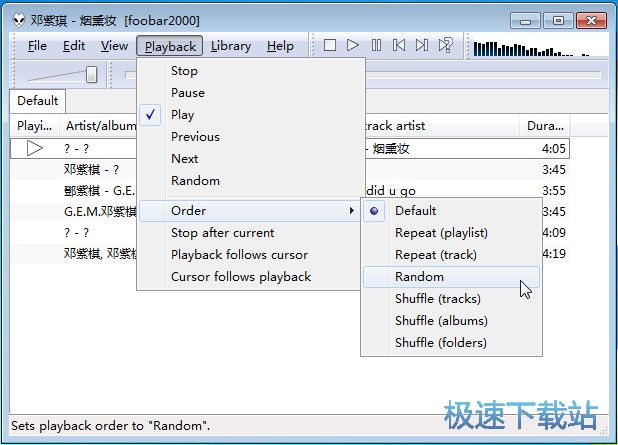
Task: Toggle the checked Play menu item
Action: click(x=250, y=115)
